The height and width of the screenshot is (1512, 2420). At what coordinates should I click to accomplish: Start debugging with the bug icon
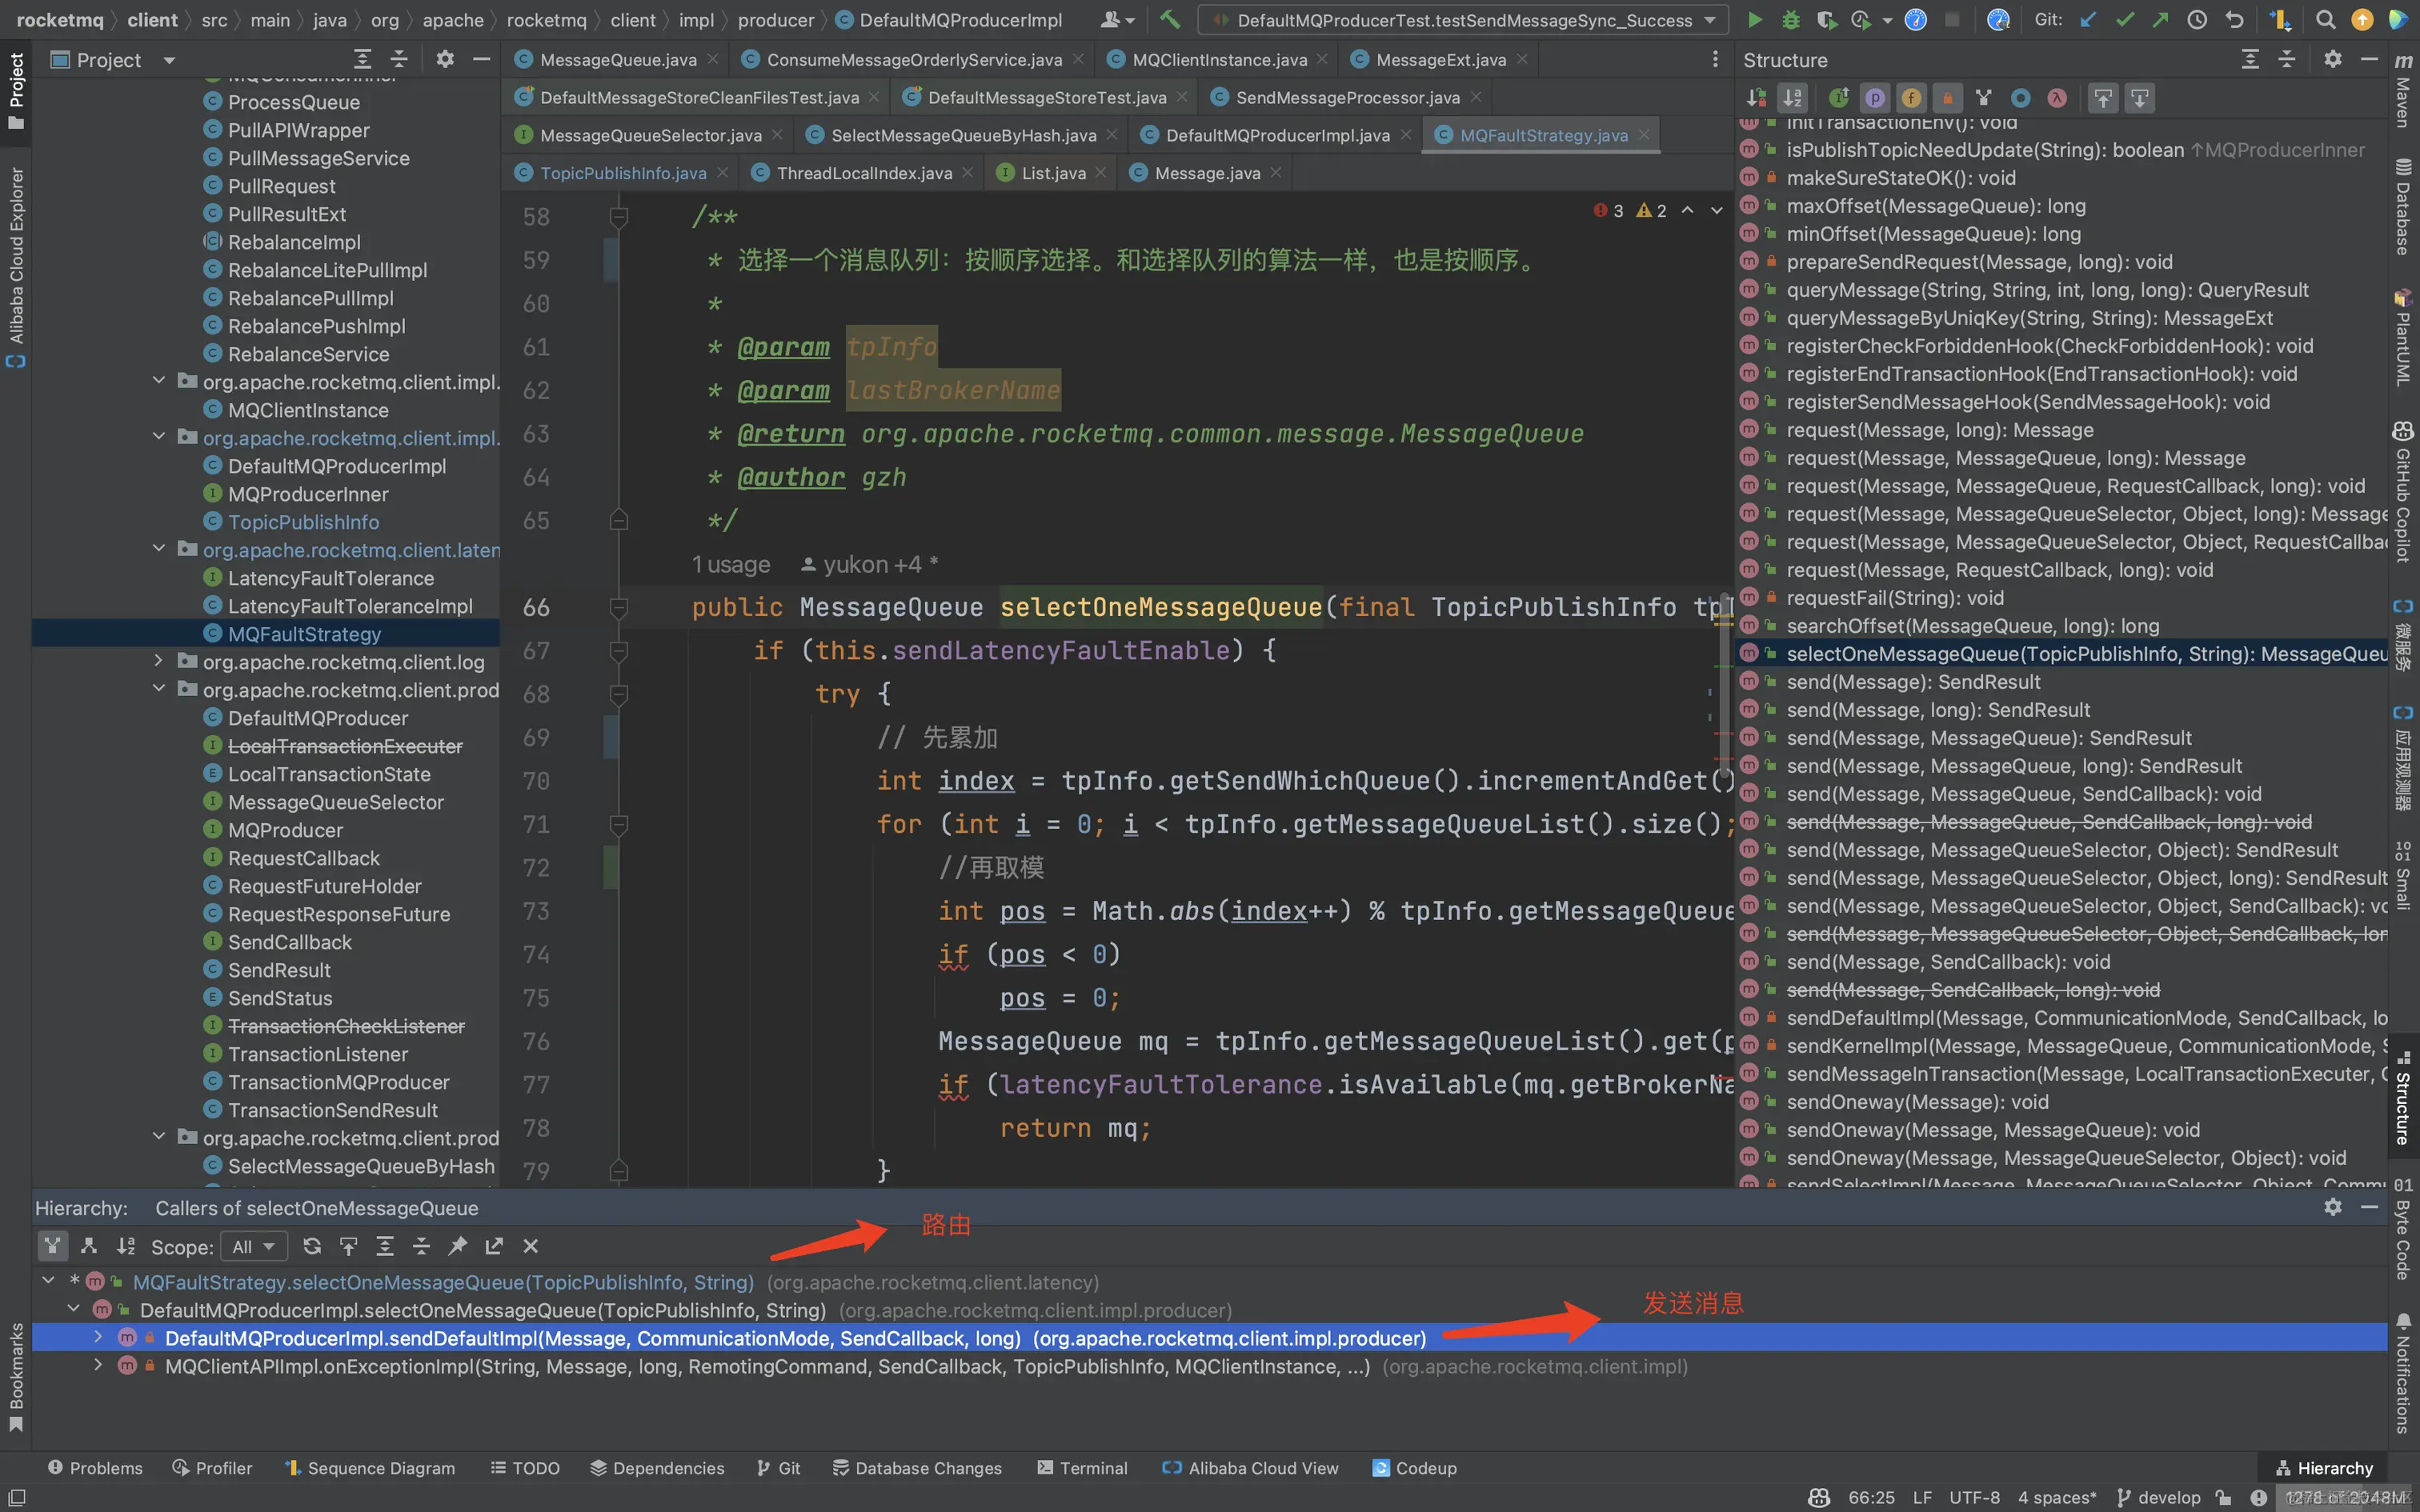[1790, 20]
